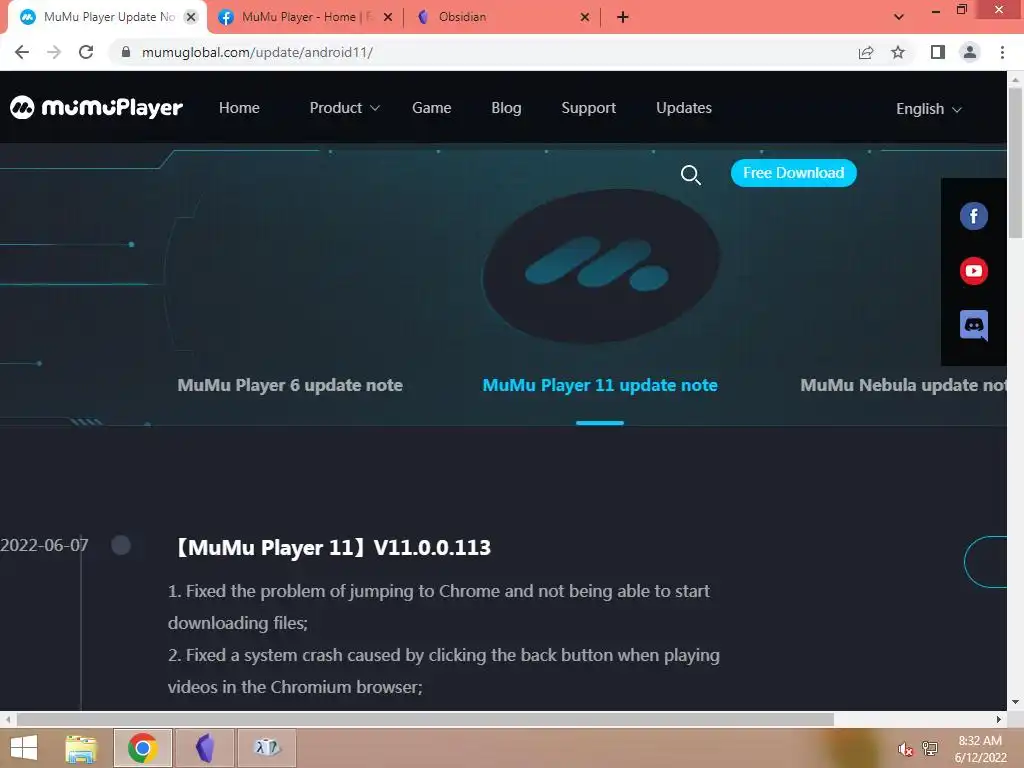Open English language selector
The width and height of the screenshot is (1024, 768).
point(929,109)
